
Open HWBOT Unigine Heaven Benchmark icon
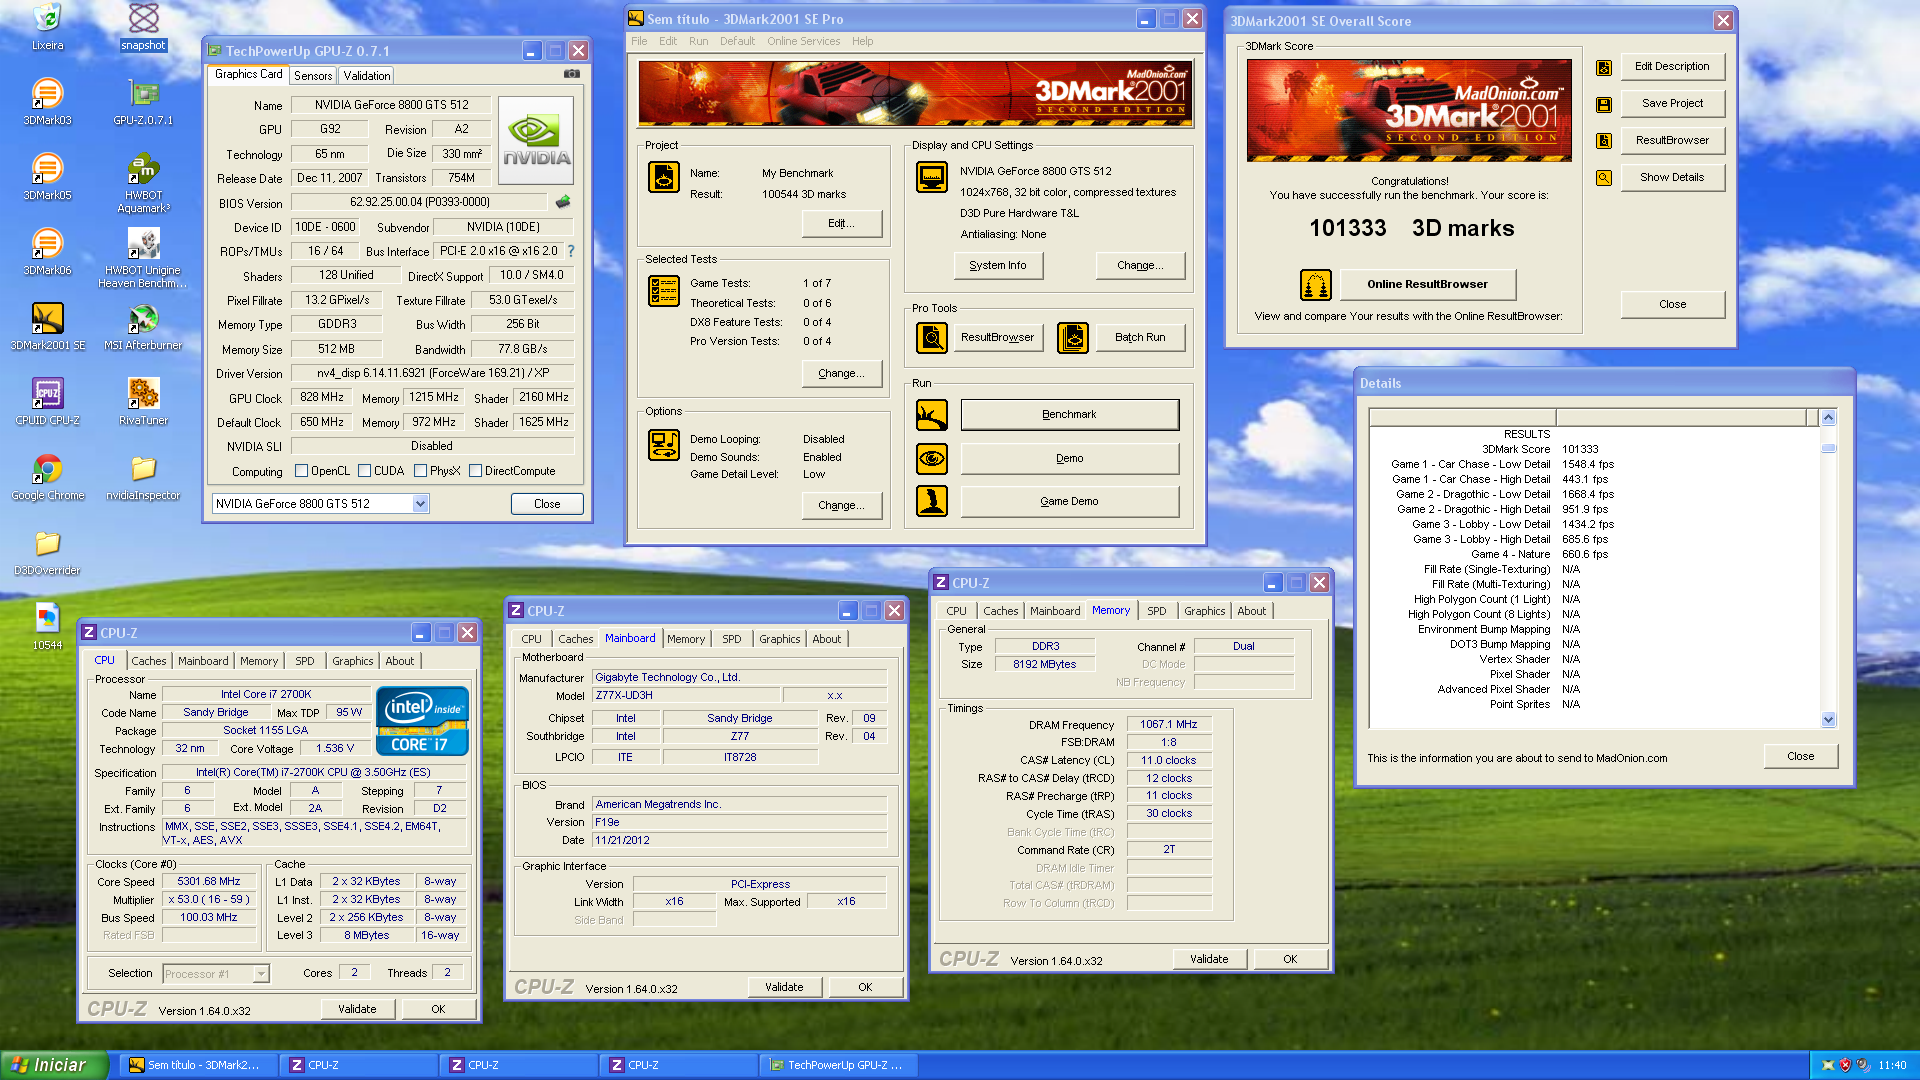pos(143,259)
